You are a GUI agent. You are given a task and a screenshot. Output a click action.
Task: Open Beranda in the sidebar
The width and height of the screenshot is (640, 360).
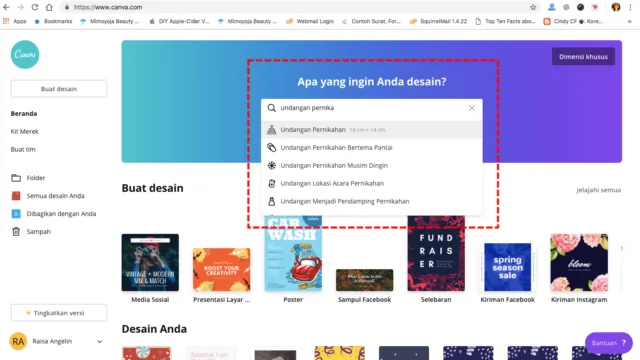24,113
